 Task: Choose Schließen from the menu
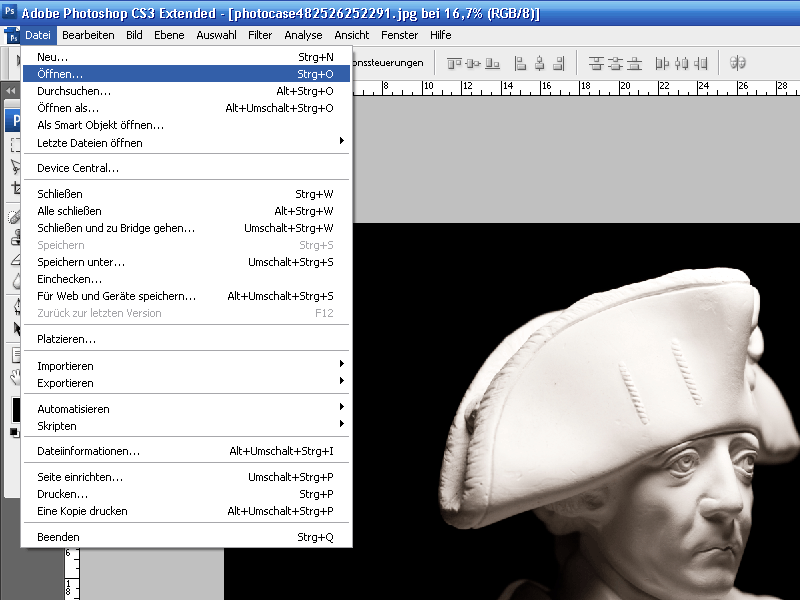(x=186, y=194)
